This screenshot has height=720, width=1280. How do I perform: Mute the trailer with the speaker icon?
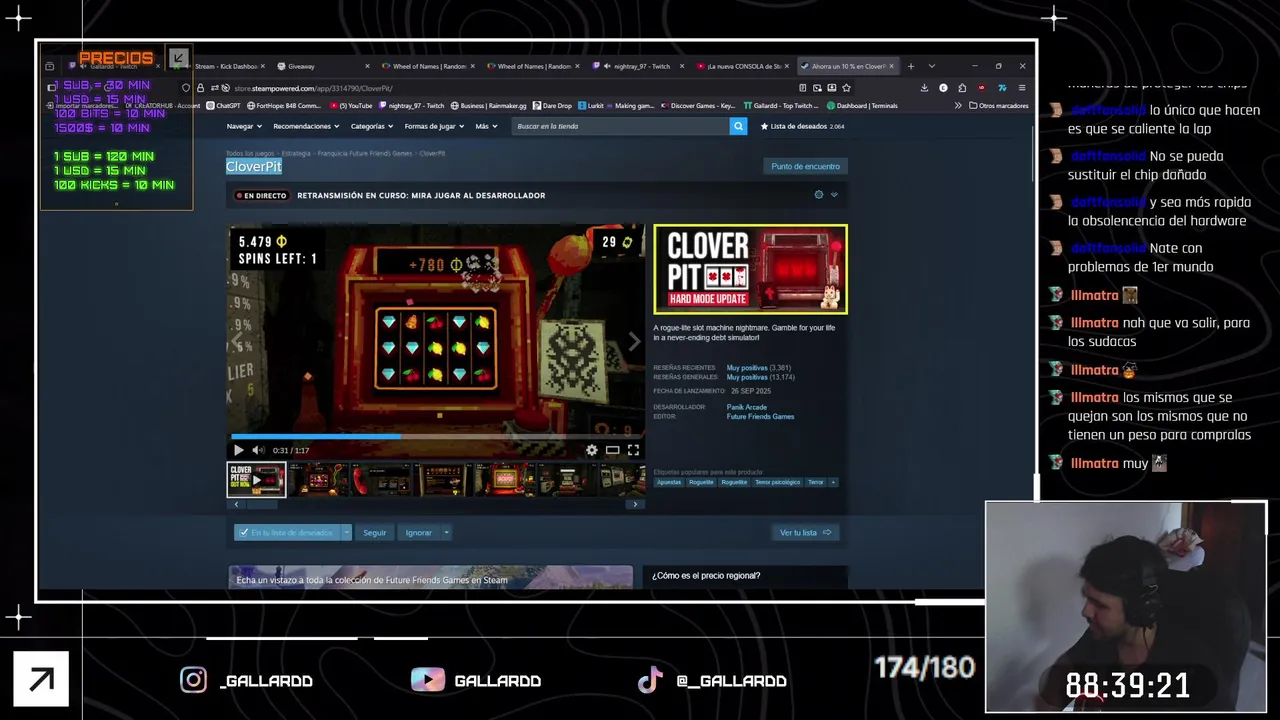pyautogui.click(x=257, y=450)
